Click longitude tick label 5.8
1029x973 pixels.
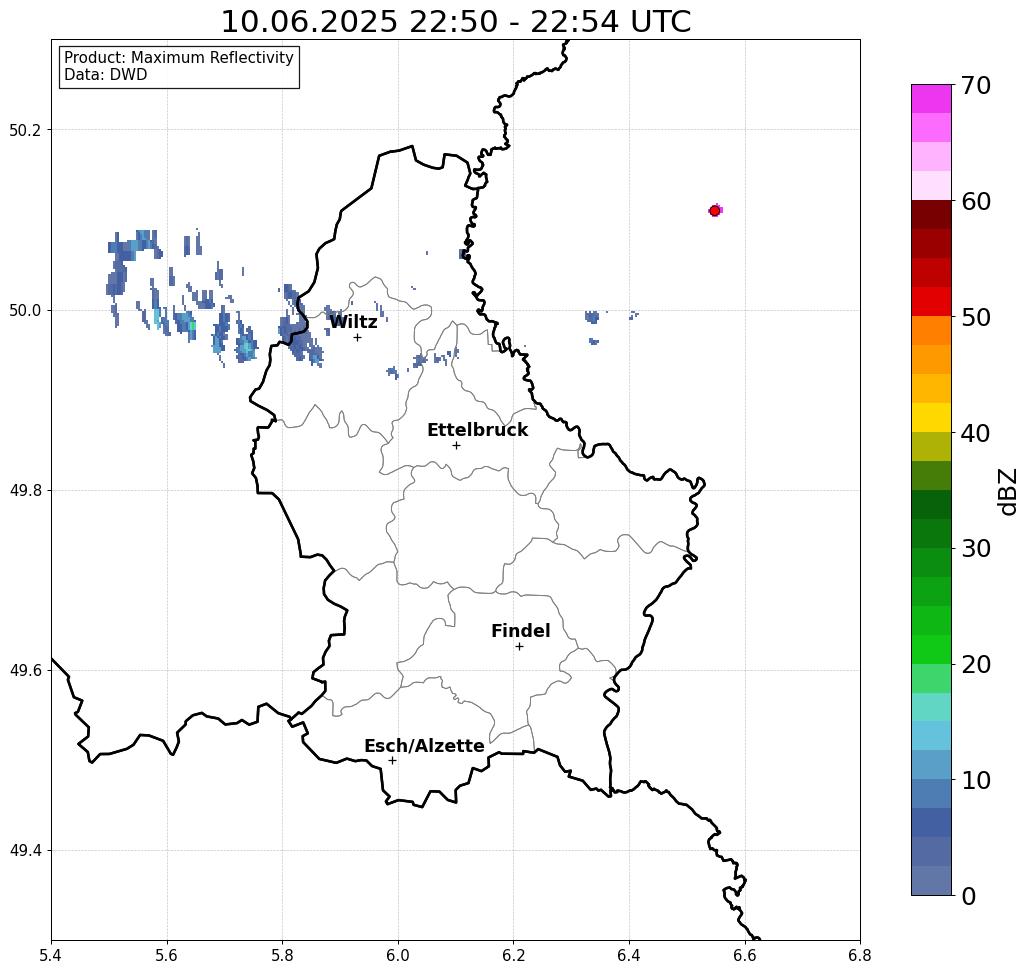(x=282, y=955)
